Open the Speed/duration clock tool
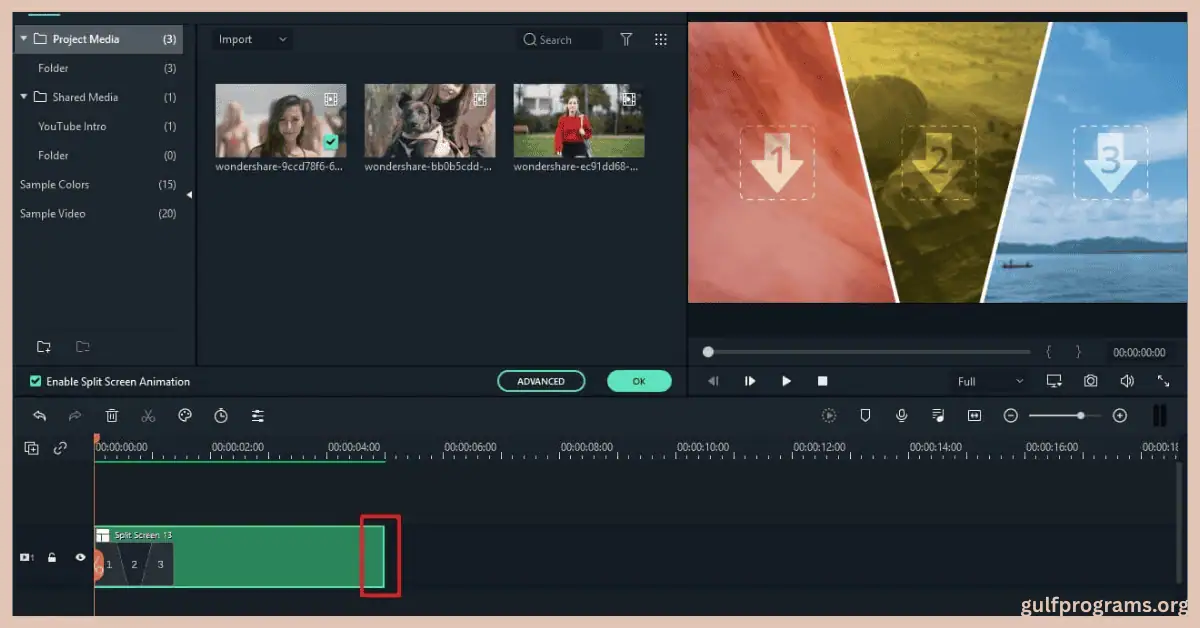 click(220, 415)
